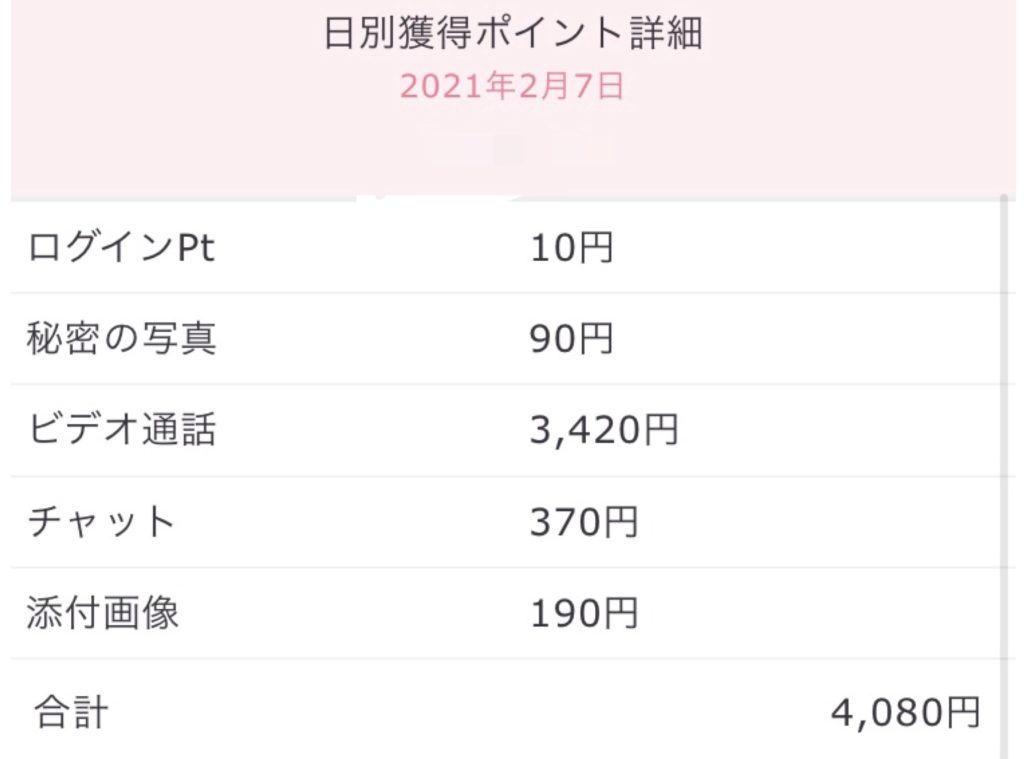Click the 90円 secret photo amount
The width and height of the screenshot is (1024, 759).
571,340
